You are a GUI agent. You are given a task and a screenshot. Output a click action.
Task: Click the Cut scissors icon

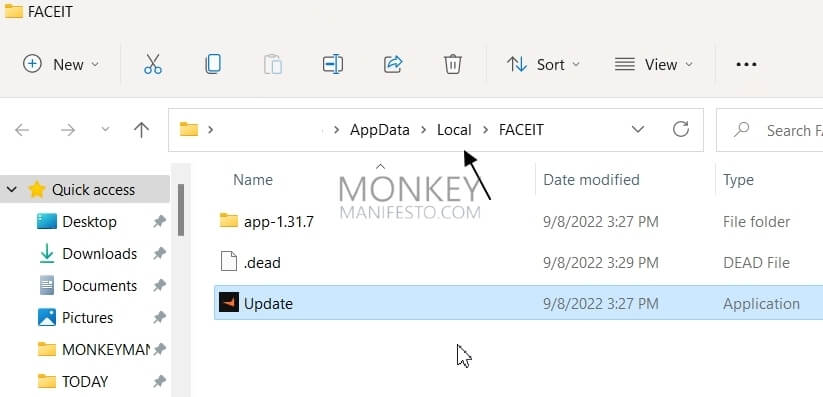click(153, 65)
